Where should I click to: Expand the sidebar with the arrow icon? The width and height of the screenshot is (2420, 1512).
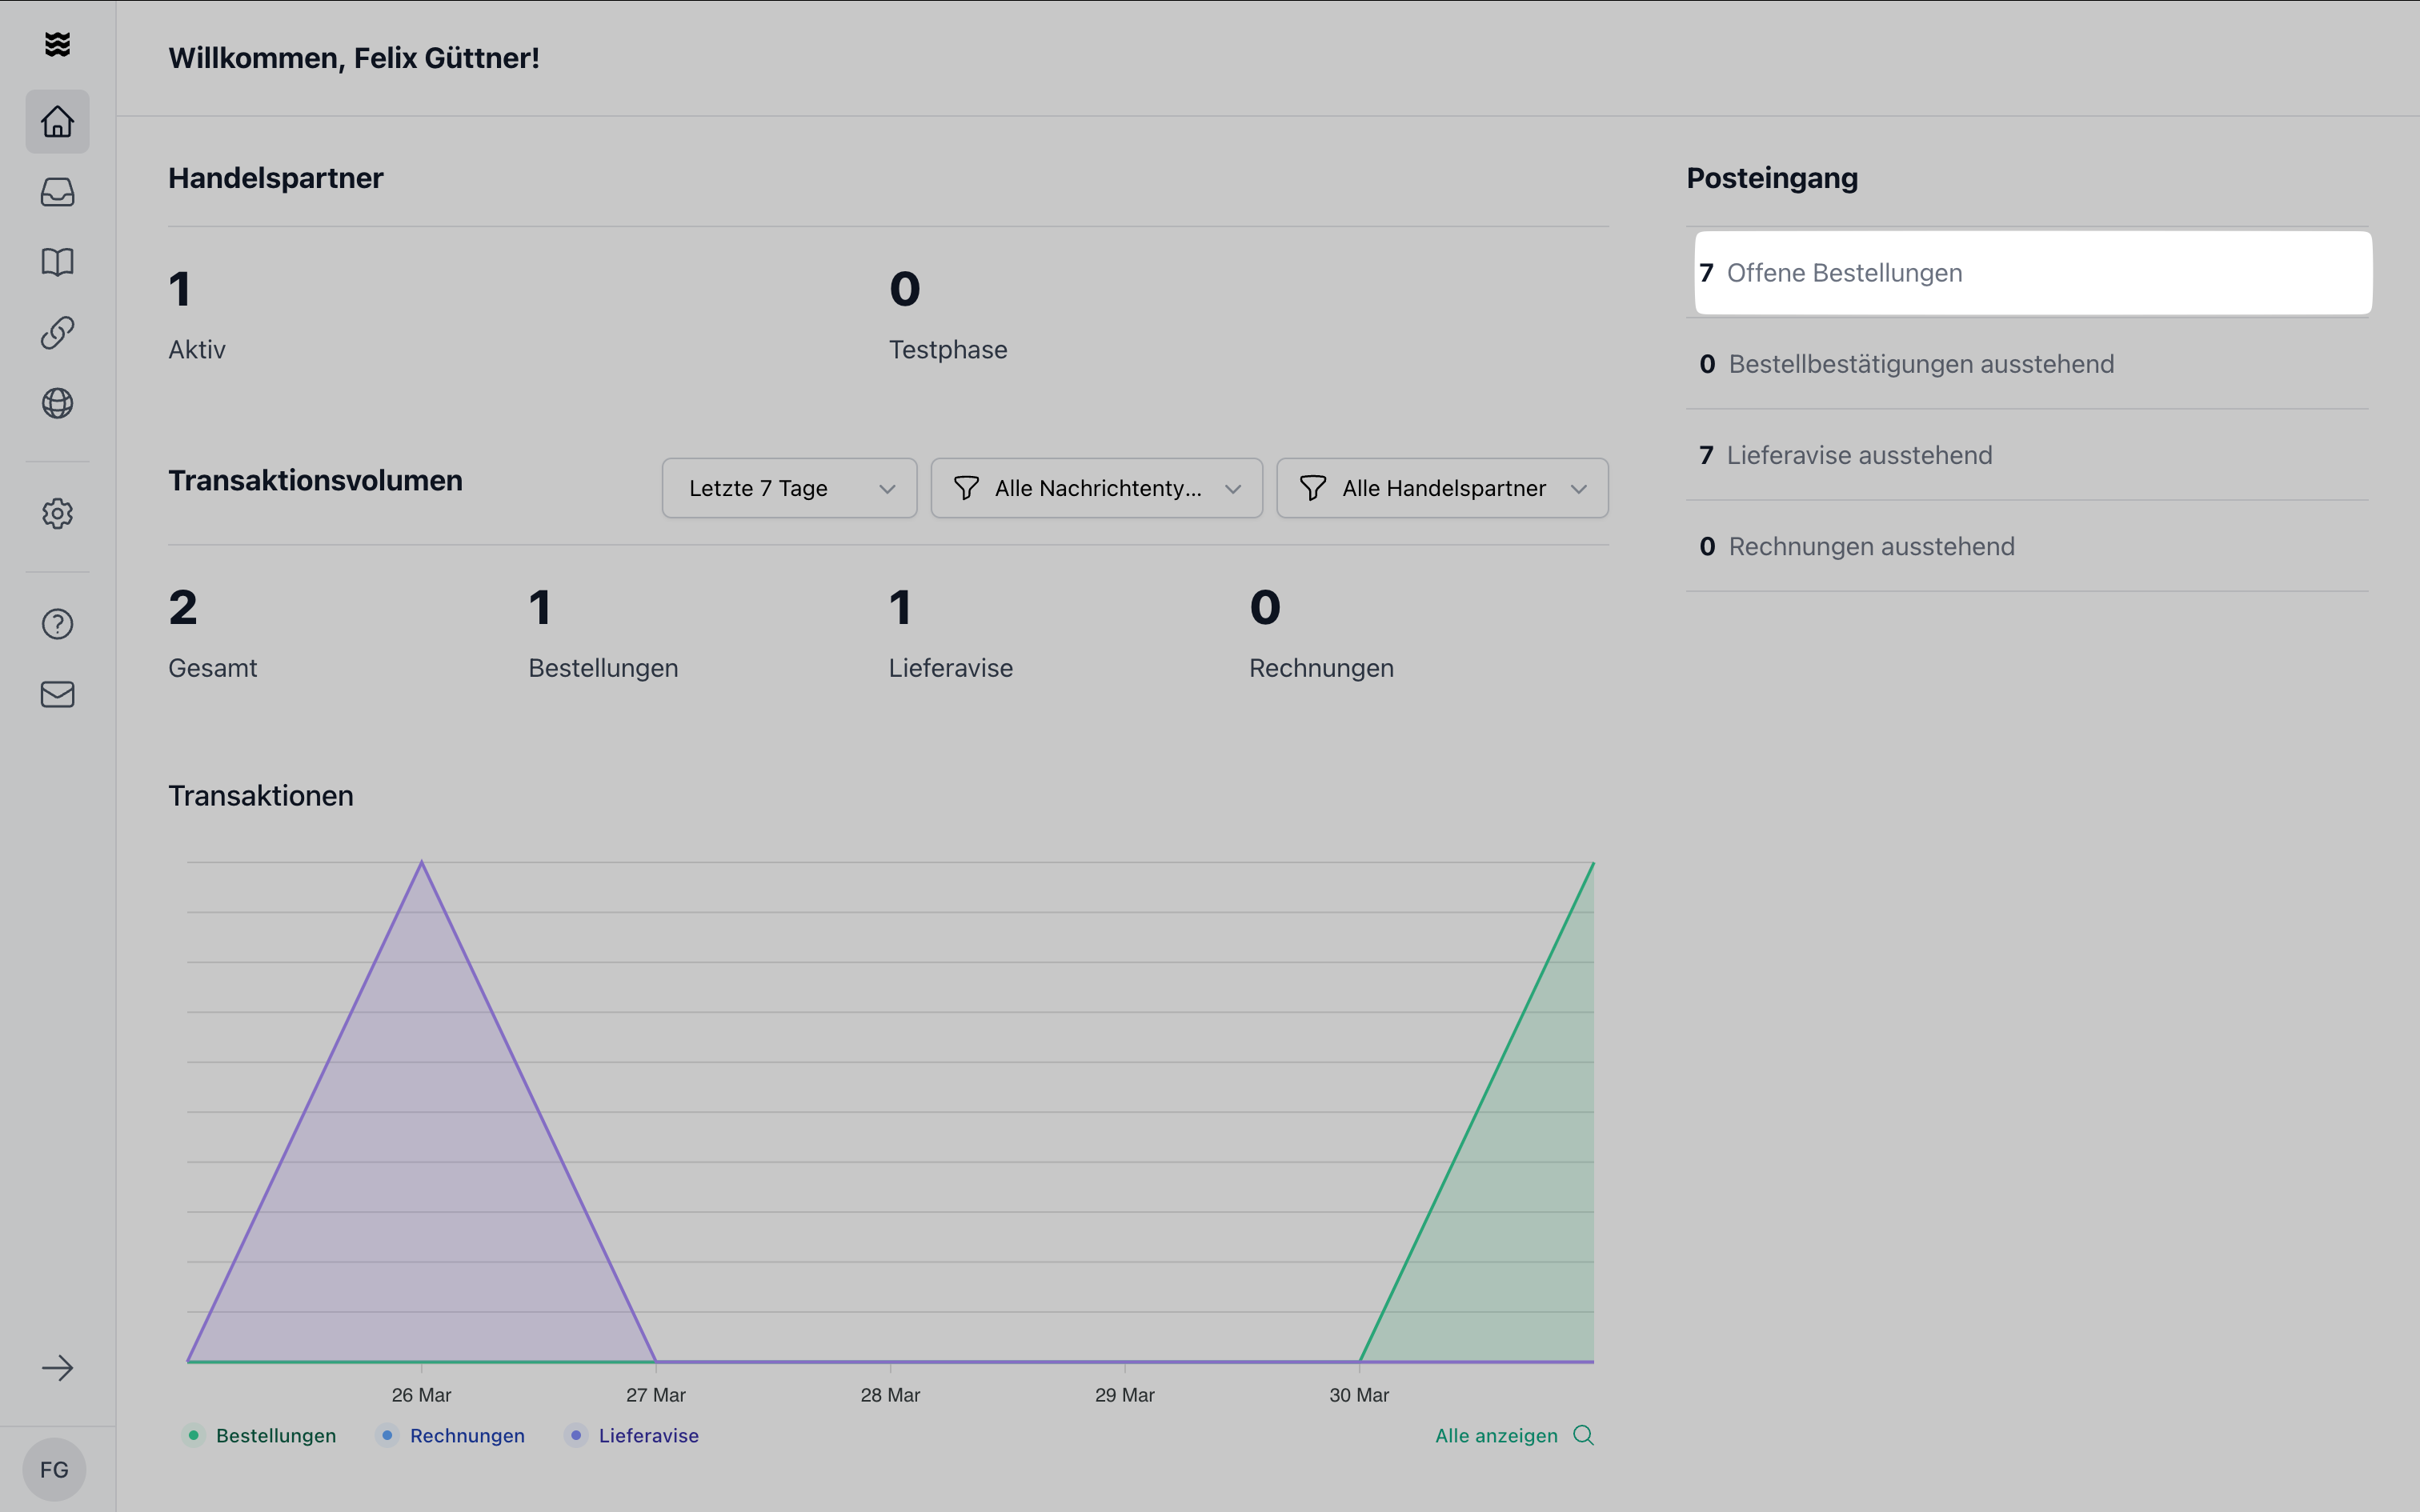click(57, 1368)
